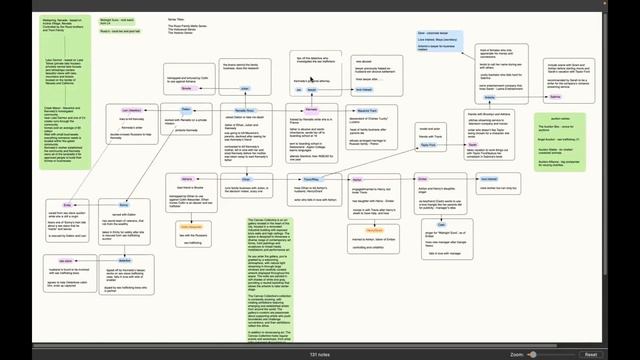The height and width of the screenshot is (360, 640).
Task: Select the pink 'Leo (Masters)' note label
Action: pos(131,110)
